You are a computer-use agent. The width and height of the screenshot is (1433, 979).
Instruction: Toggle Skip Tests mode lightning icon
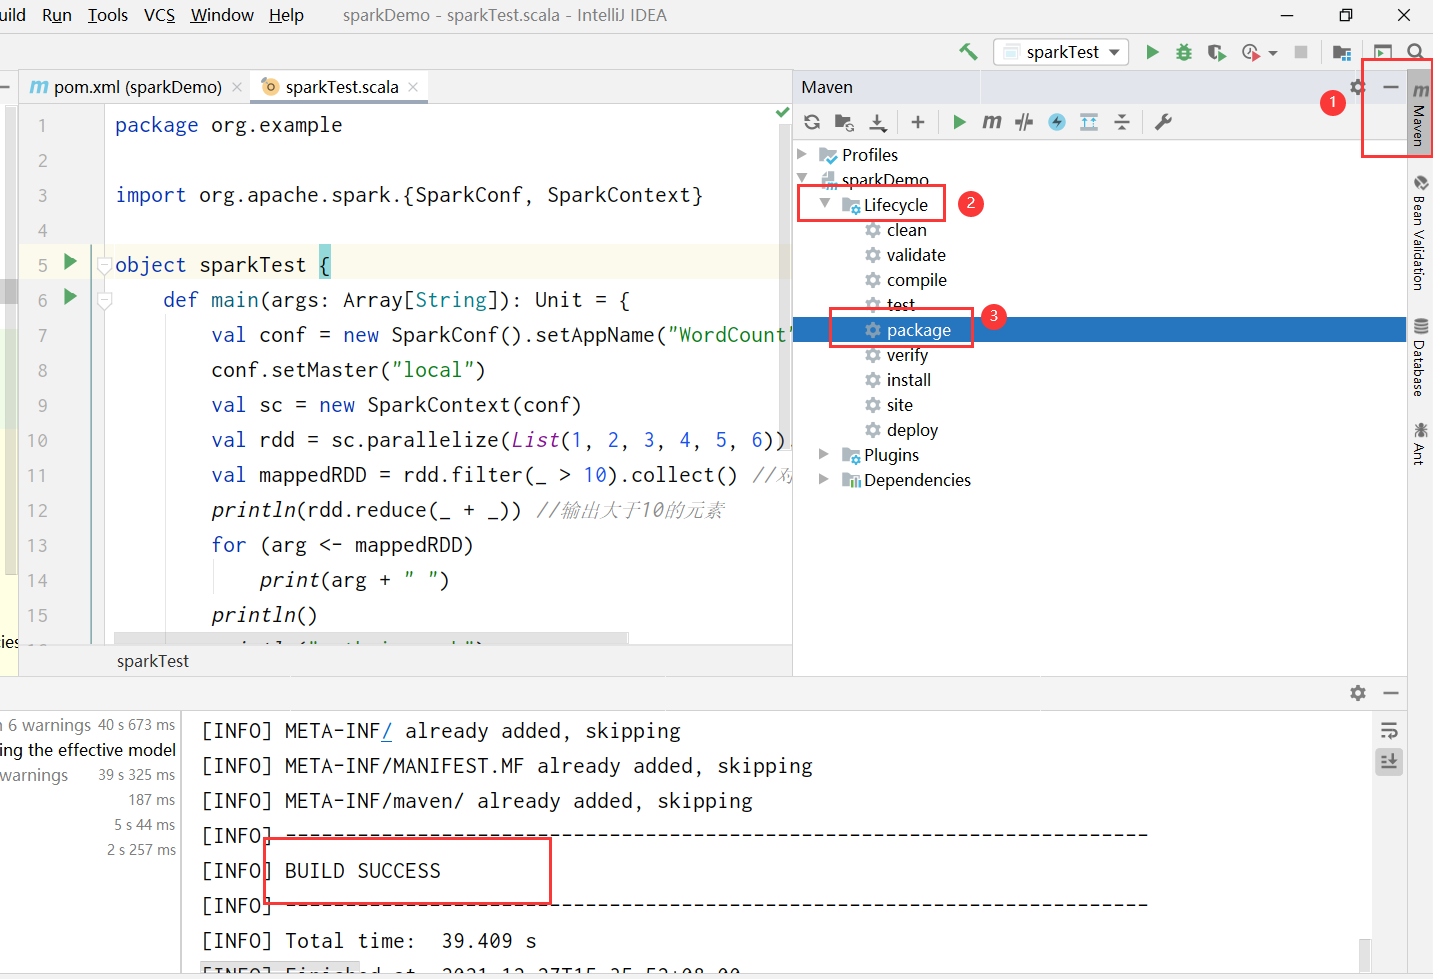tap(1057, 122)
